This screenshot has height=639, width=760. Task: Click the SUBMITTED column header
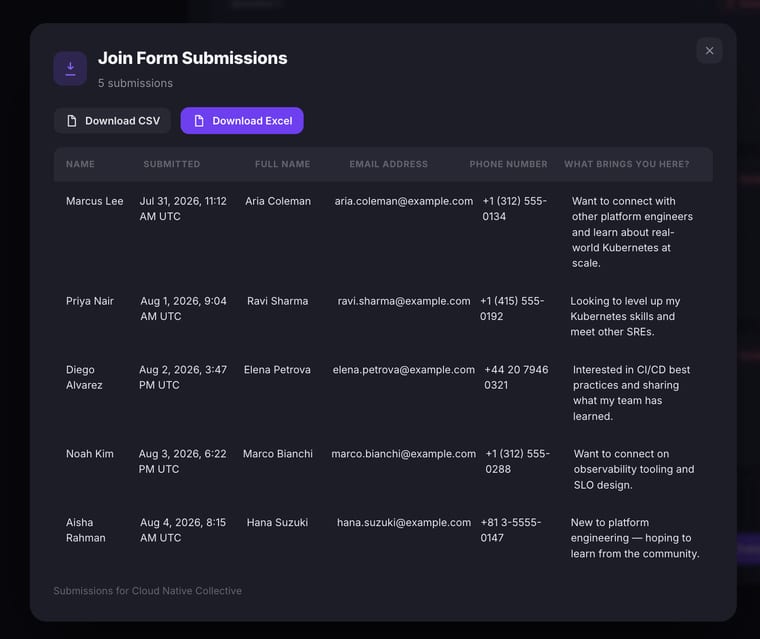click(x=172, y=164)
